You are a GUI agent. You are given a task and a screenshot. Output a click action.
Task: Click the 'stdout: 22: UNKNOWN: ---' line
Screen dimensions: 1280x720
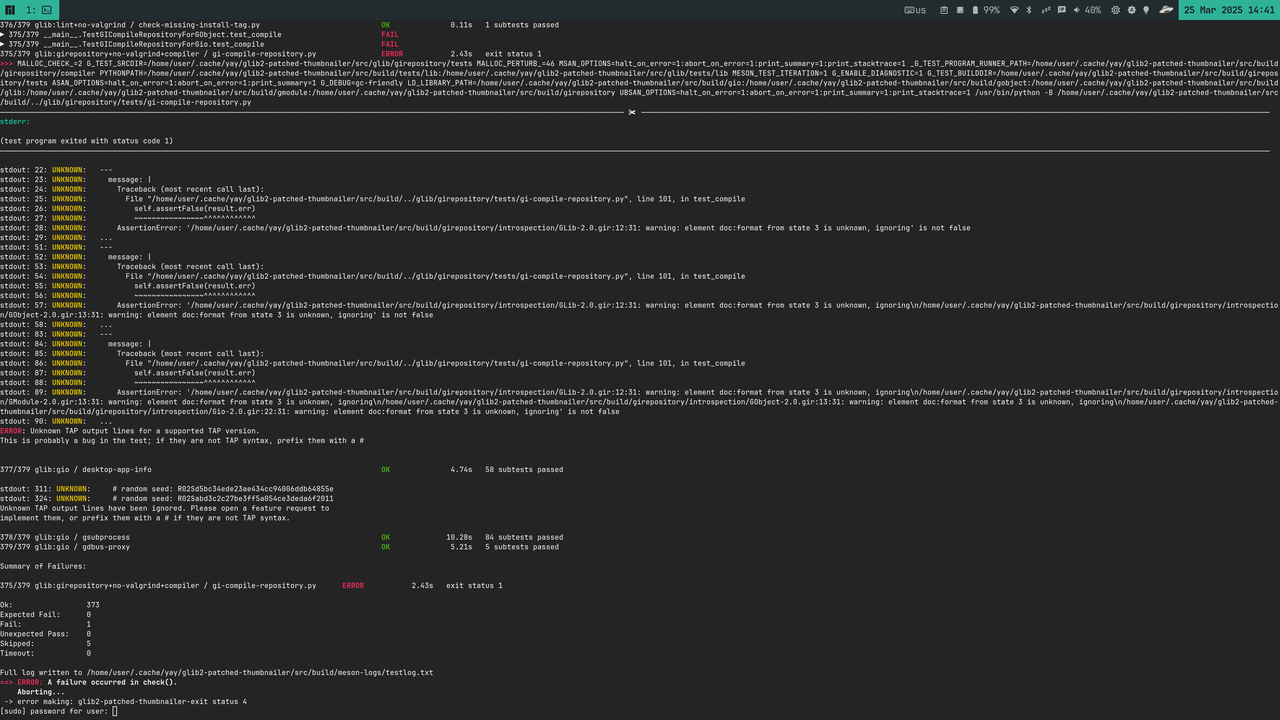tap(57, 170)
